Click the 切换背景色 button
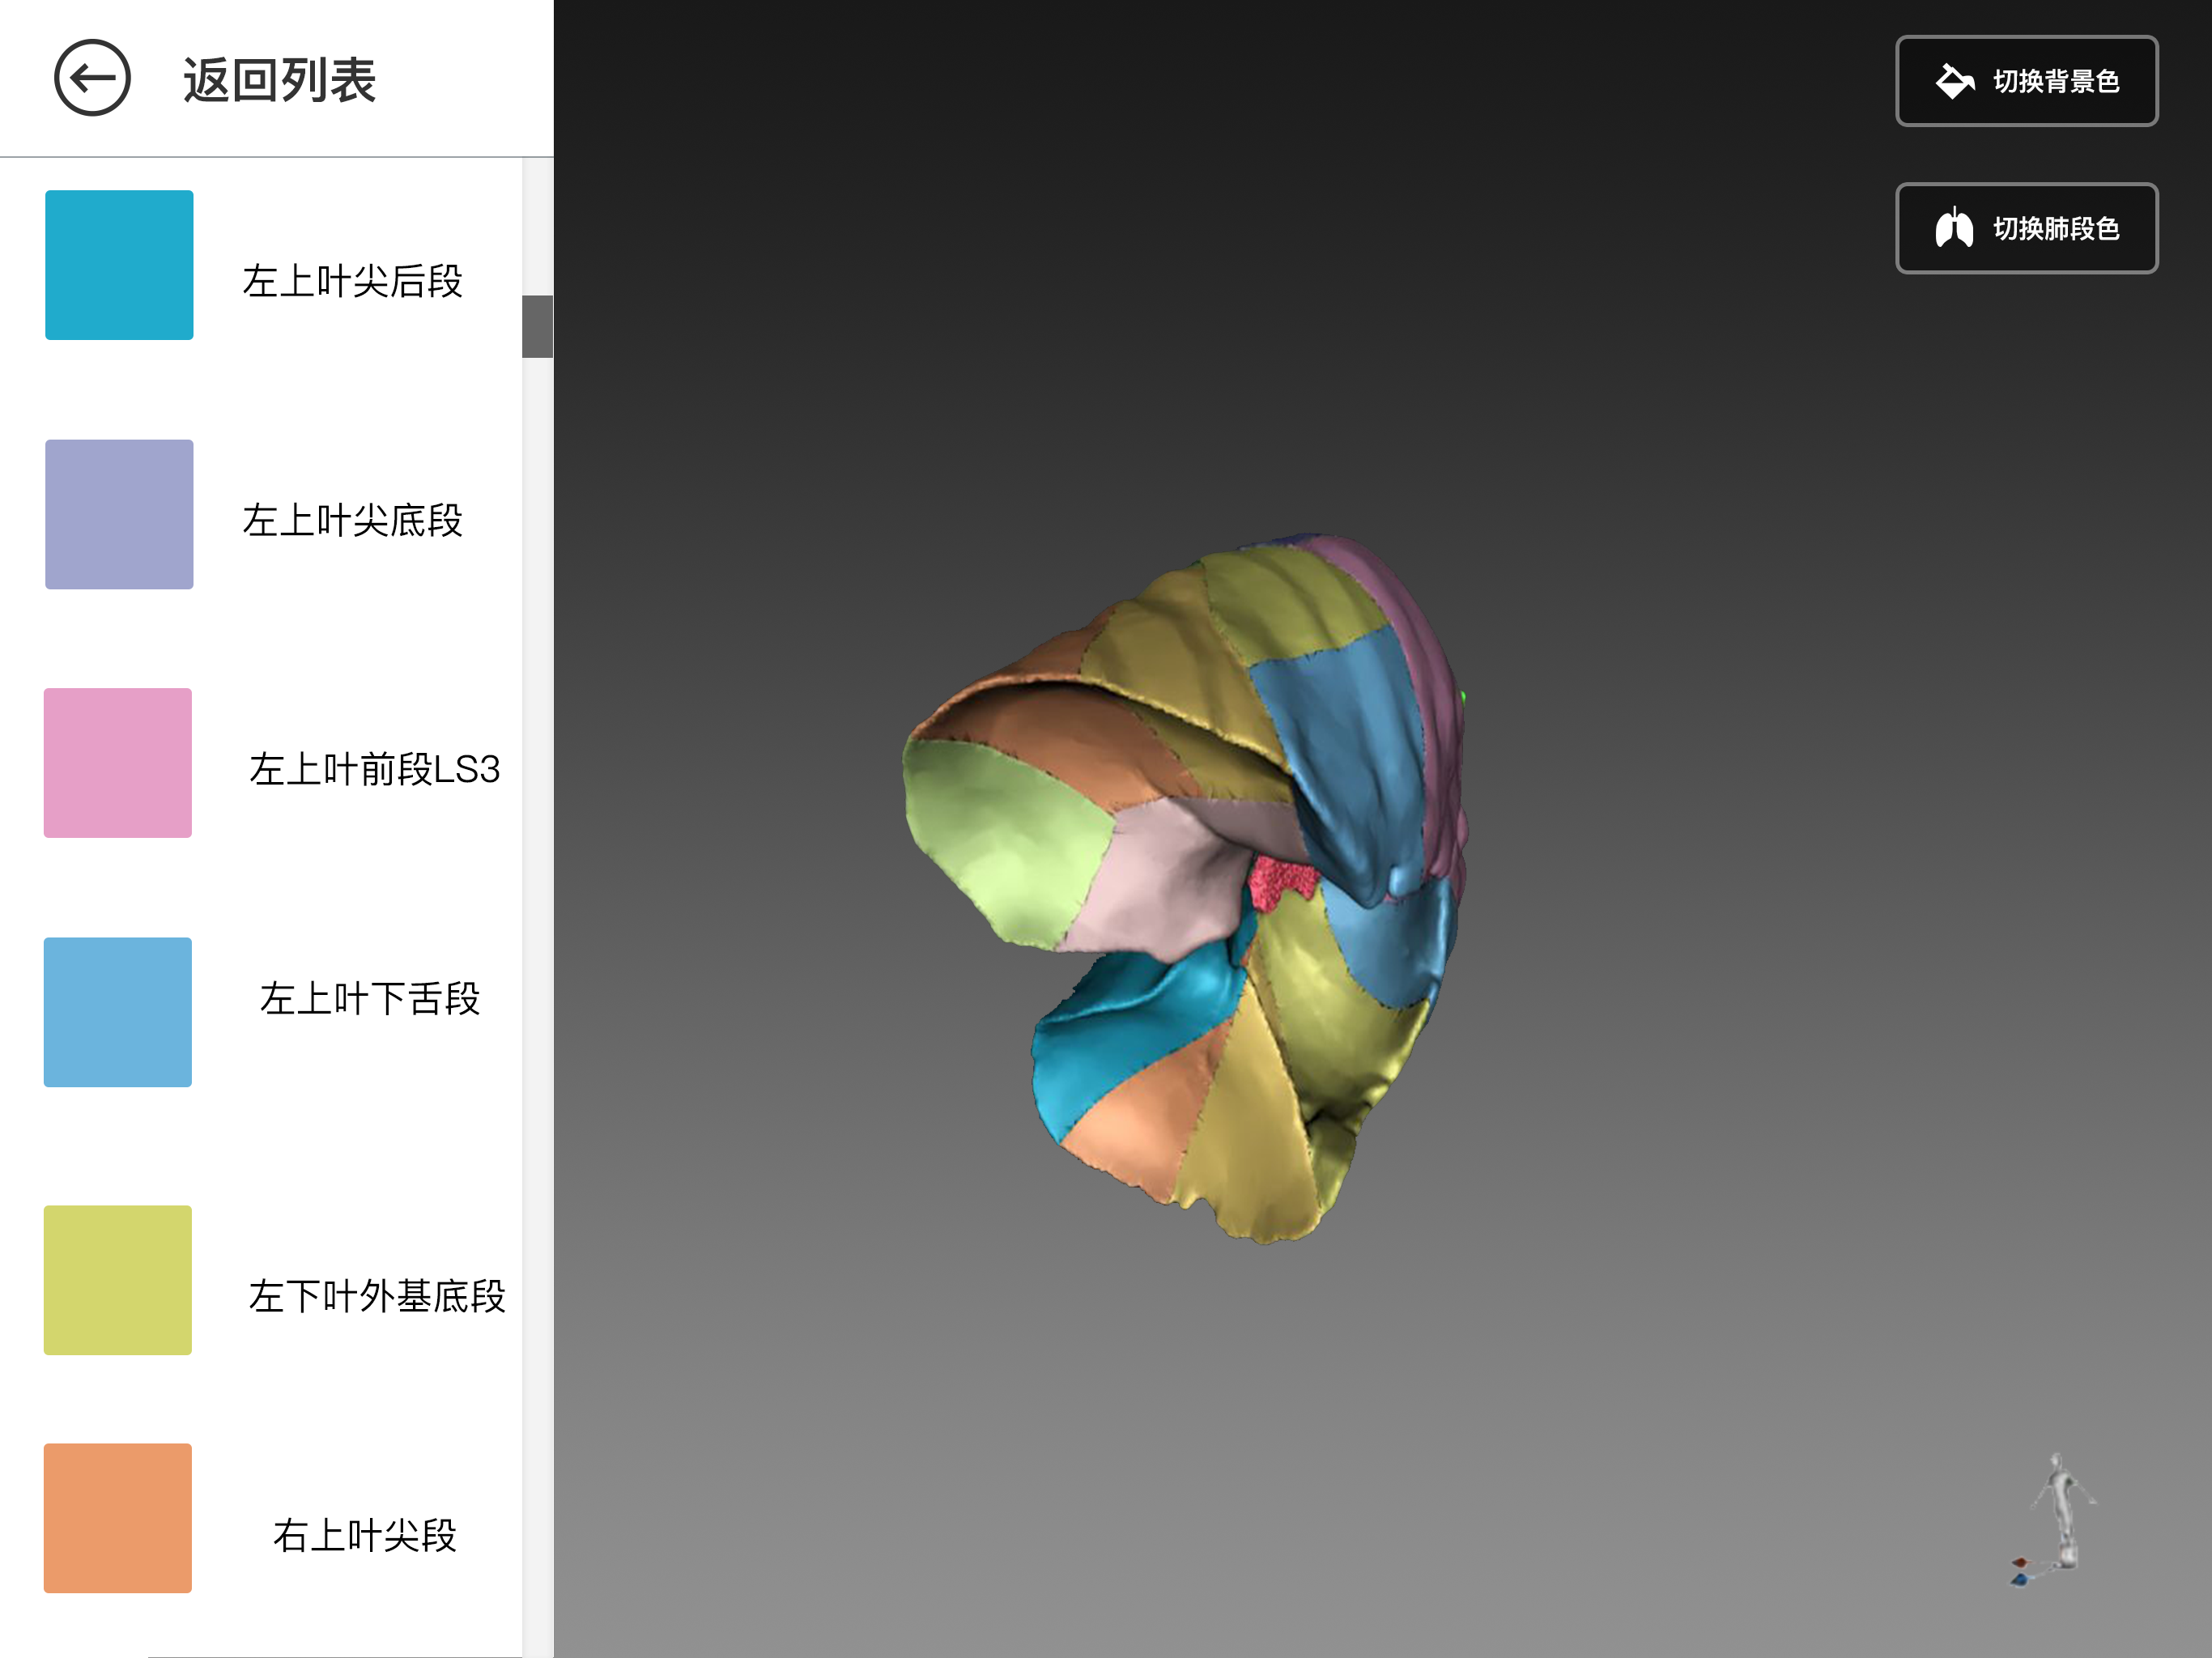Image resolution: width=2212 pixels, height=1658 pixels. tap(2026, 81)
